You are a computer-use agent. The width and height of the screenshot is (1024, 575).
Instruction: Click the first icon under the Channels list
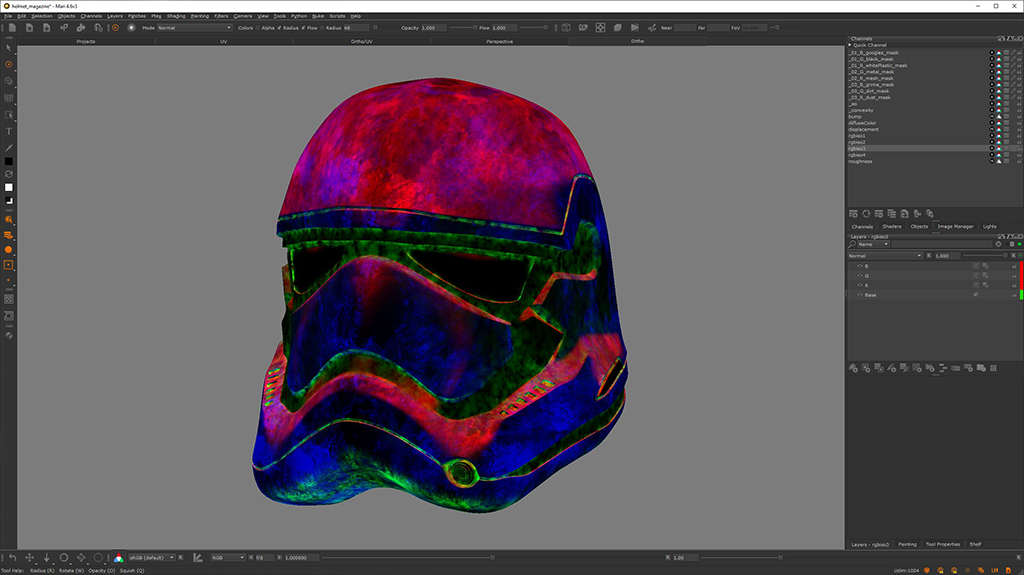(853, 214)
